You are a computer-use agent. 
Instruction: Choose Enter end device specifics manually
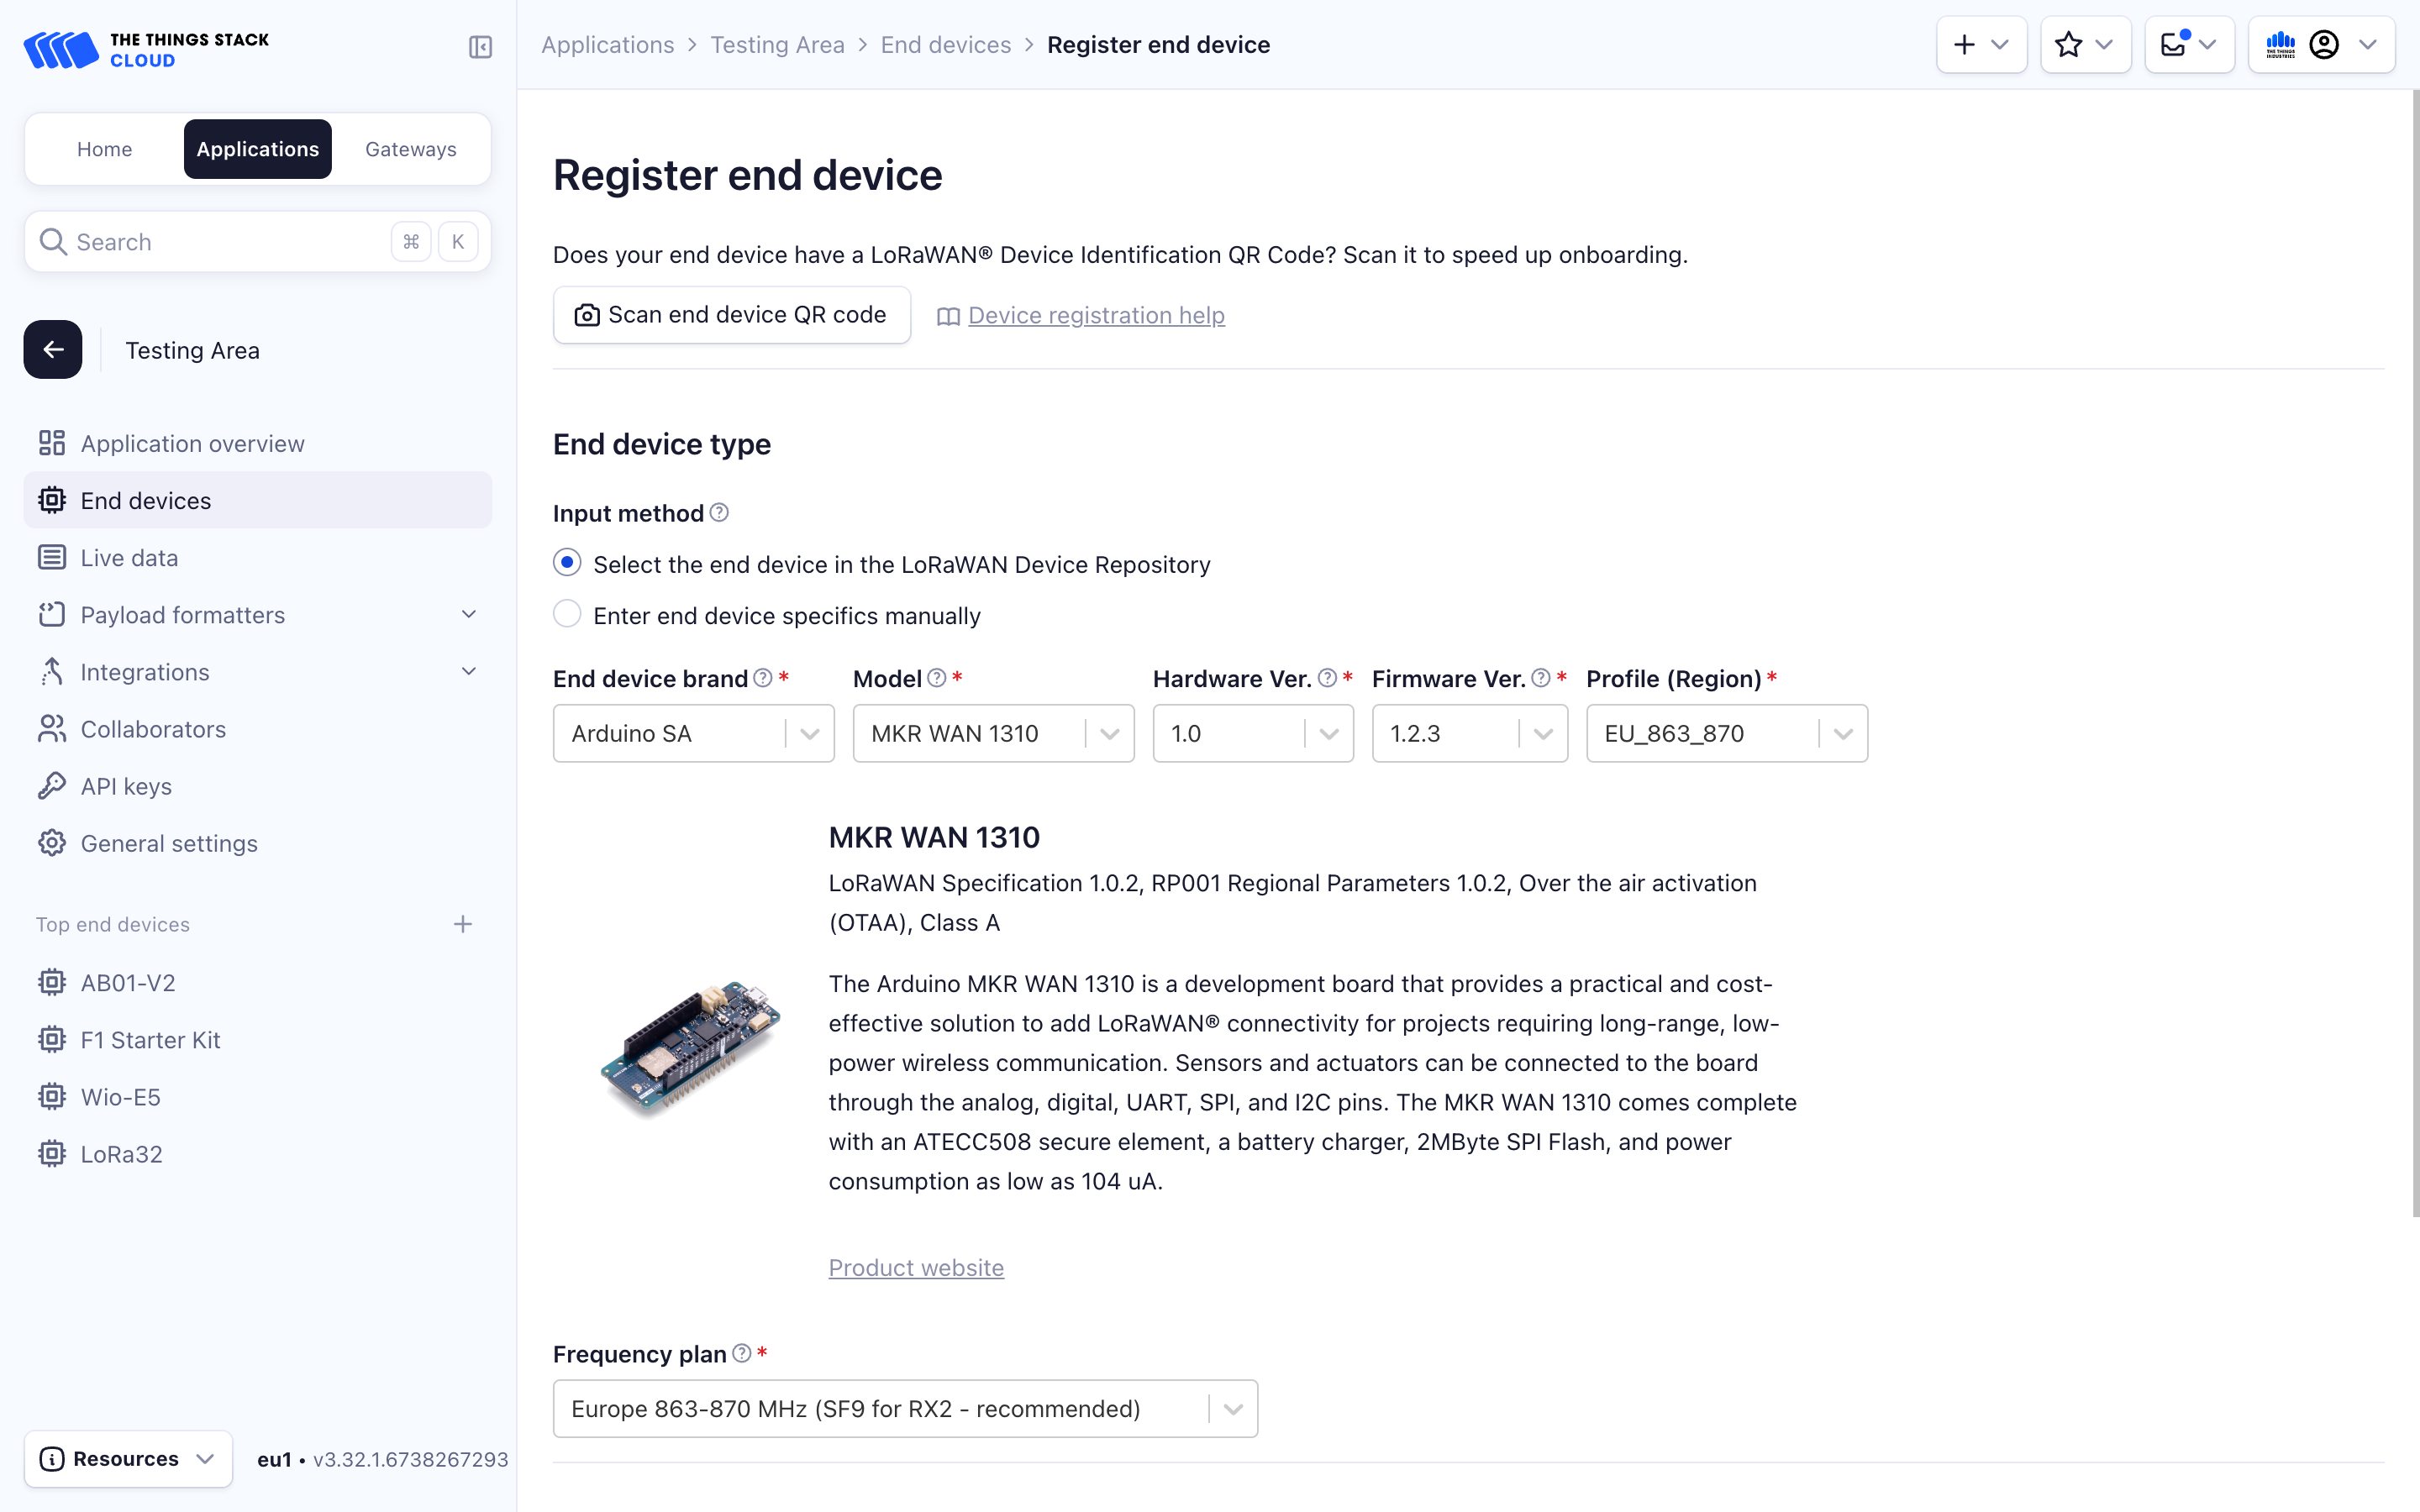[567, 614]
